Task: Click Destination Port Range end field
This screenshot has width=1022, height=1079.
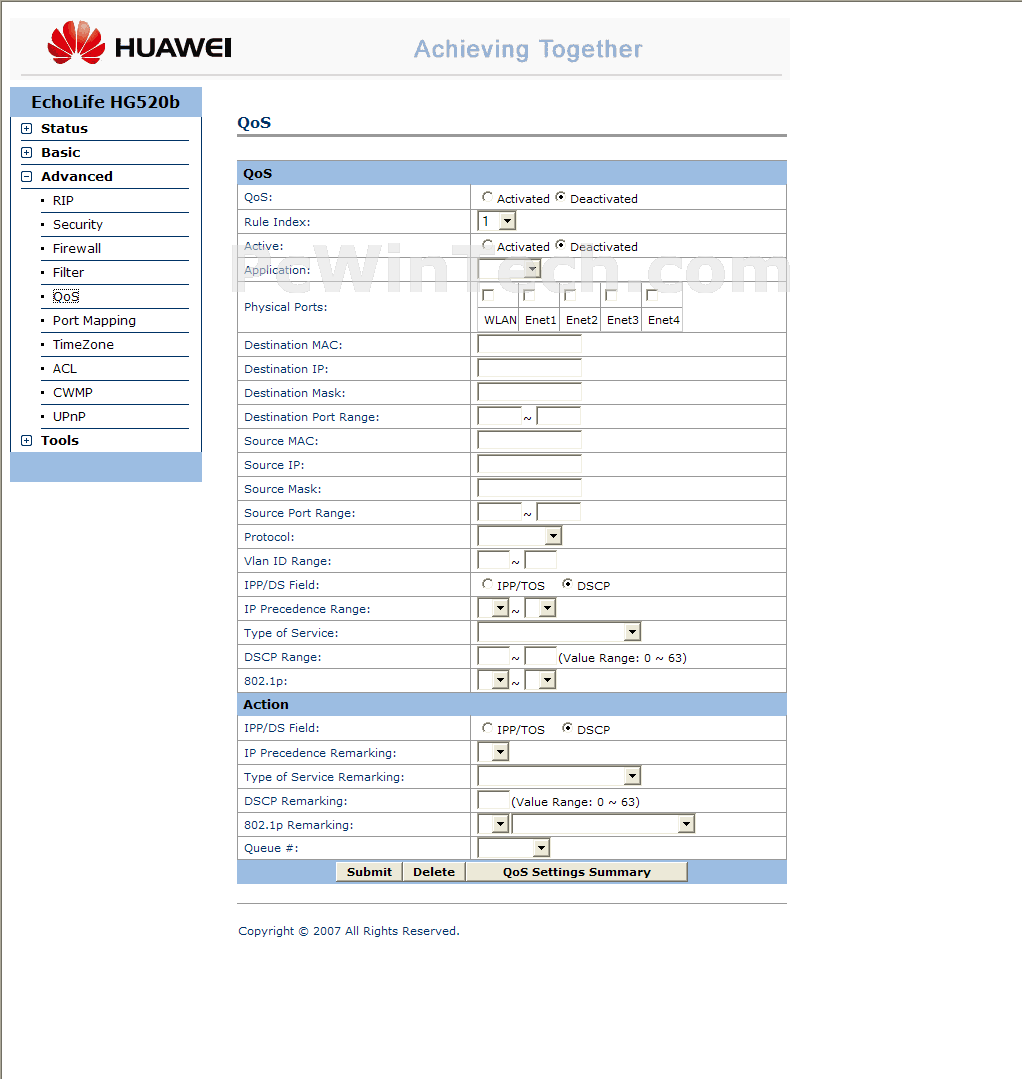Action: [x=559, y=416]
